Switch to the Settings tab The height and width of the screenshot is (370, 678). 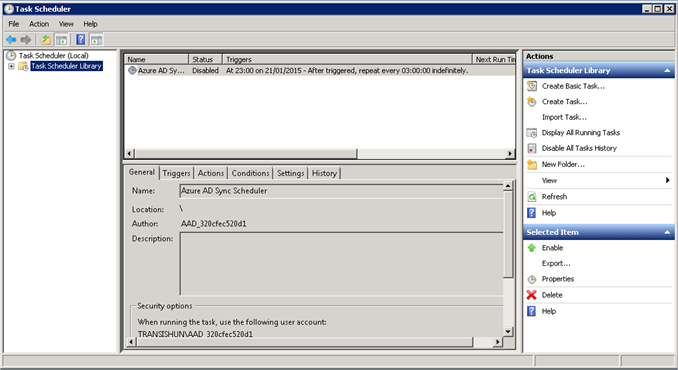[291, 173]
